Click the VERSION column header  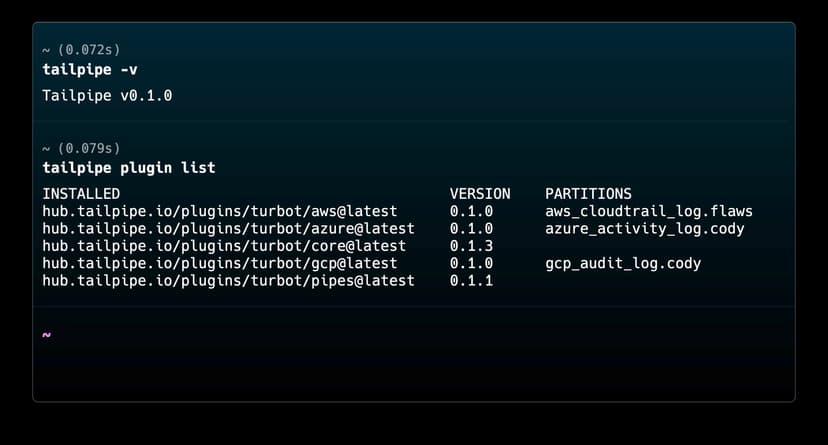pos(480,193)
